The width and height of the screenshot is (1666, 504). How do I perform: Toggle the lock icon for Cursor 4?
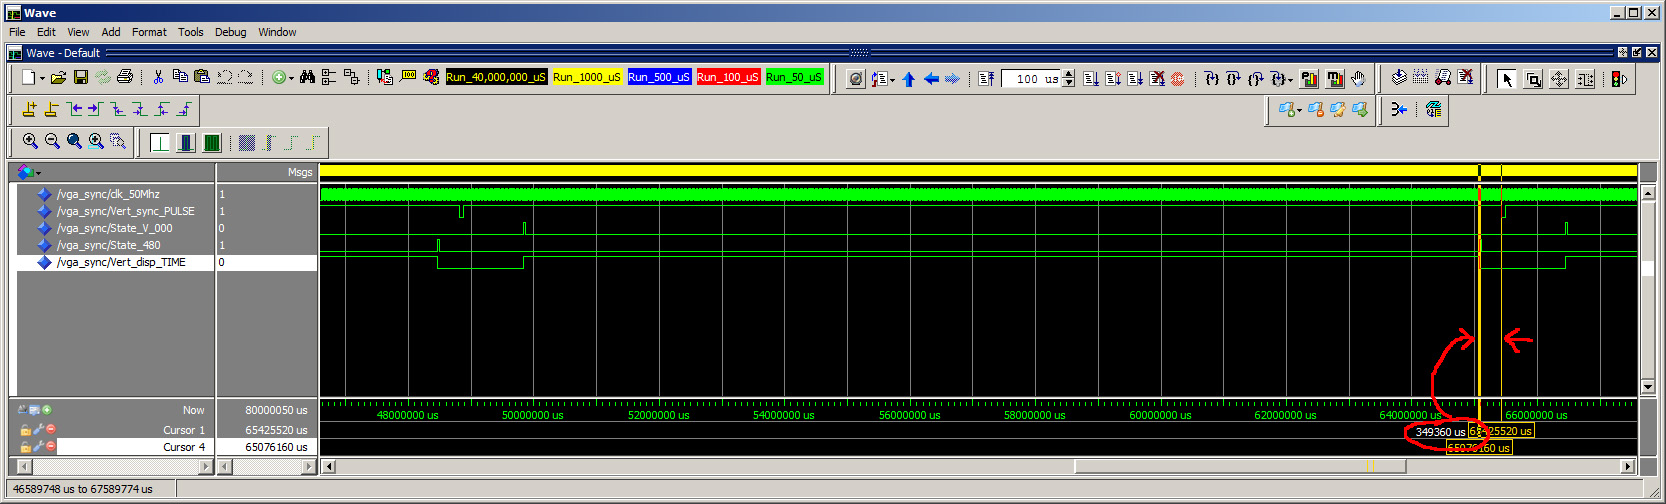click(x=26, y=447)
